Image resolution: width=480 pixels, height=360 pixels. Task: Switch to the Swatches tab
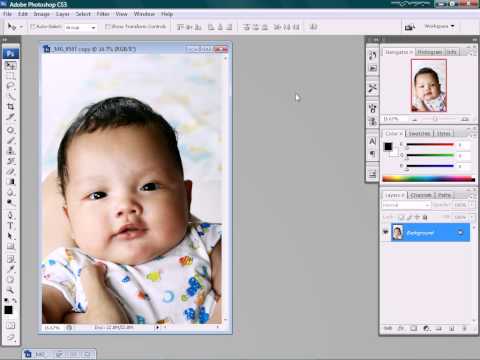pos(420,133)
